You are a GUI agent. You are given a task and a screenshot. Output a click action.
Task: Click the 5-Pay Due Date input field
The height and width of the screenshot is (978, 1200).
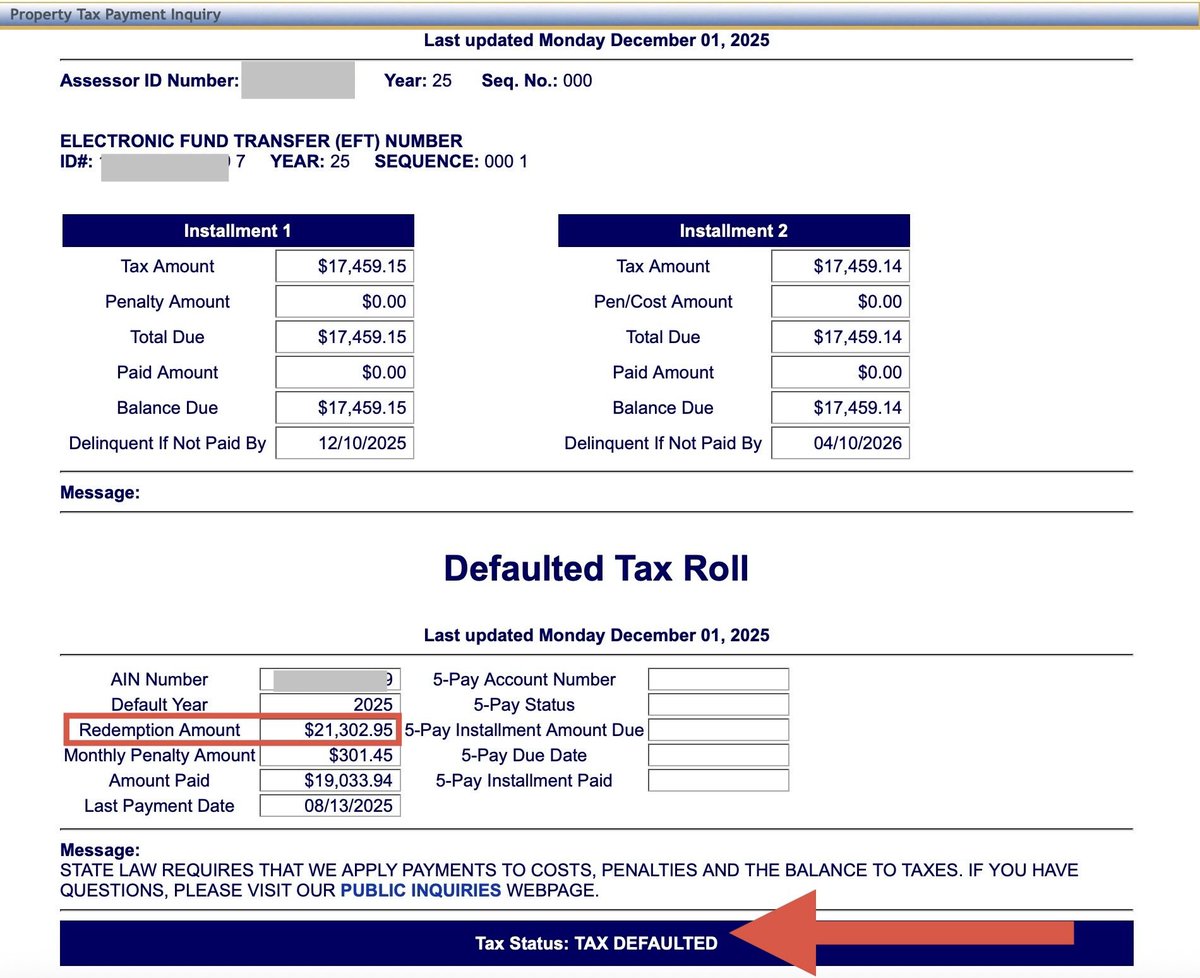click(x=717, y=755)
